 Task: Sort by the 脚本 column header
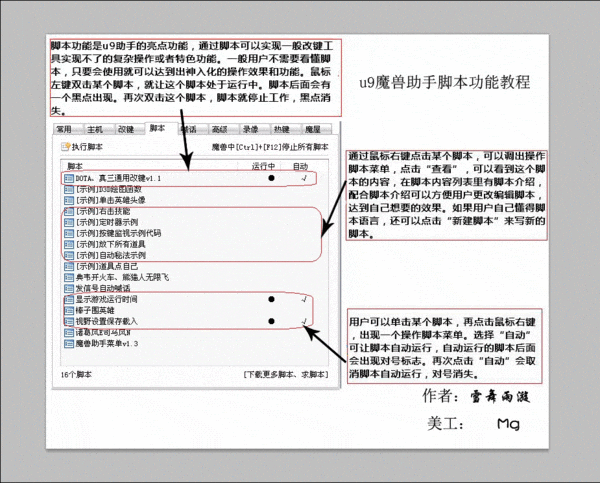click(x=75, y=166)
